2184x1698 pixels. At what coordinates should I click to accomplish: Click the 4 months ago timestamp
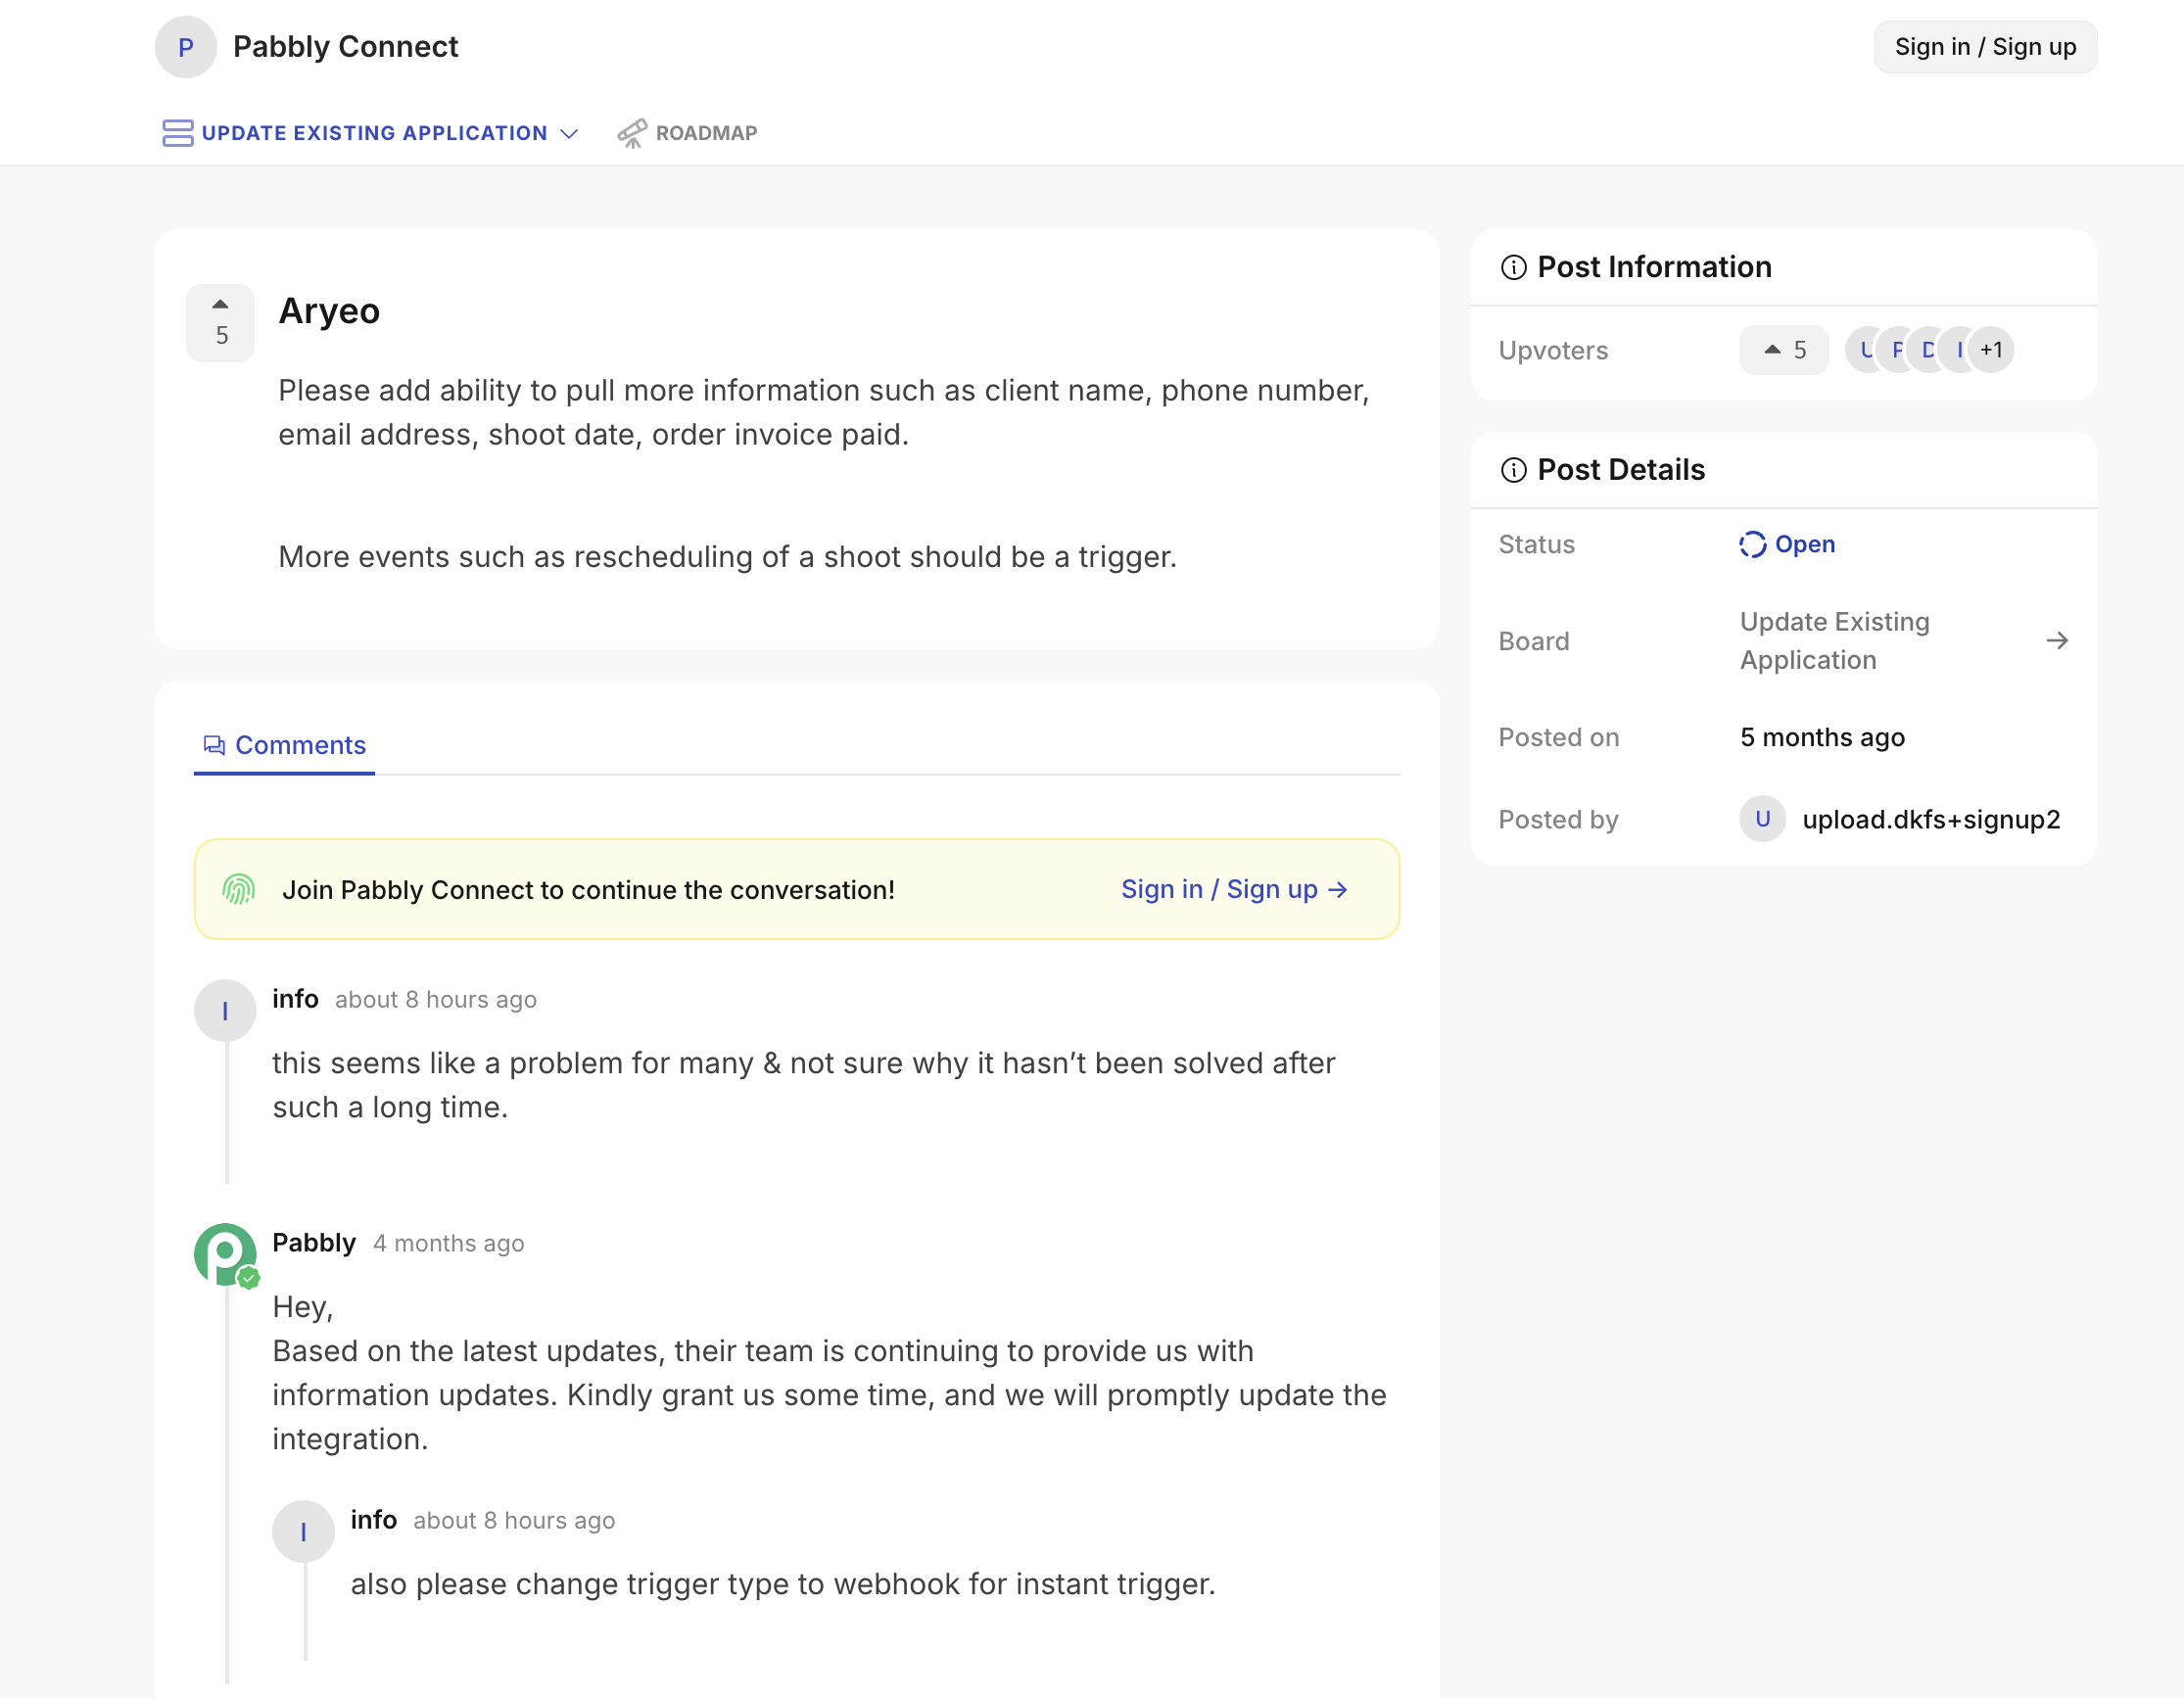pos(448,1243)
